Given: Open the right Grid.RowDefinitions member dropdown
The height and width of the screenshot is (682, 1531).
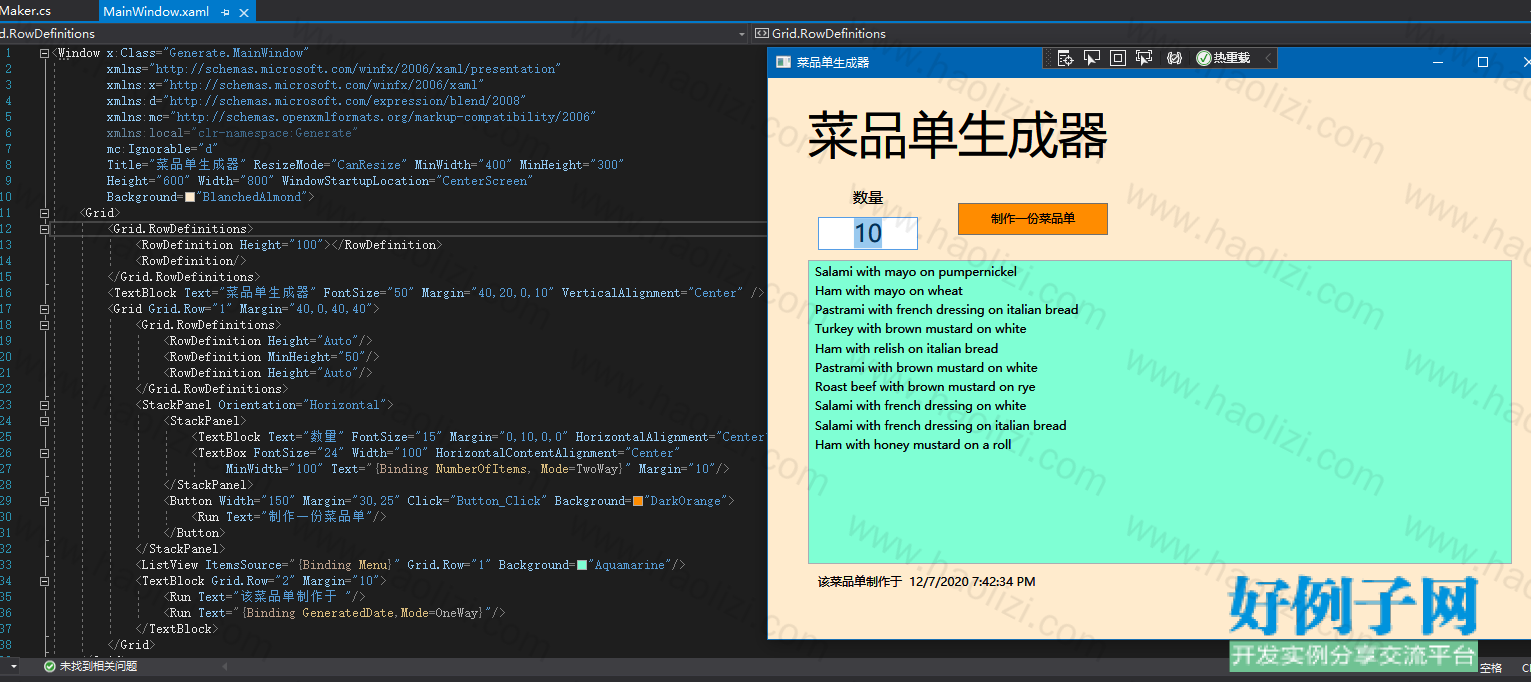Looking at the screenshot, I should click(1141, 34).
